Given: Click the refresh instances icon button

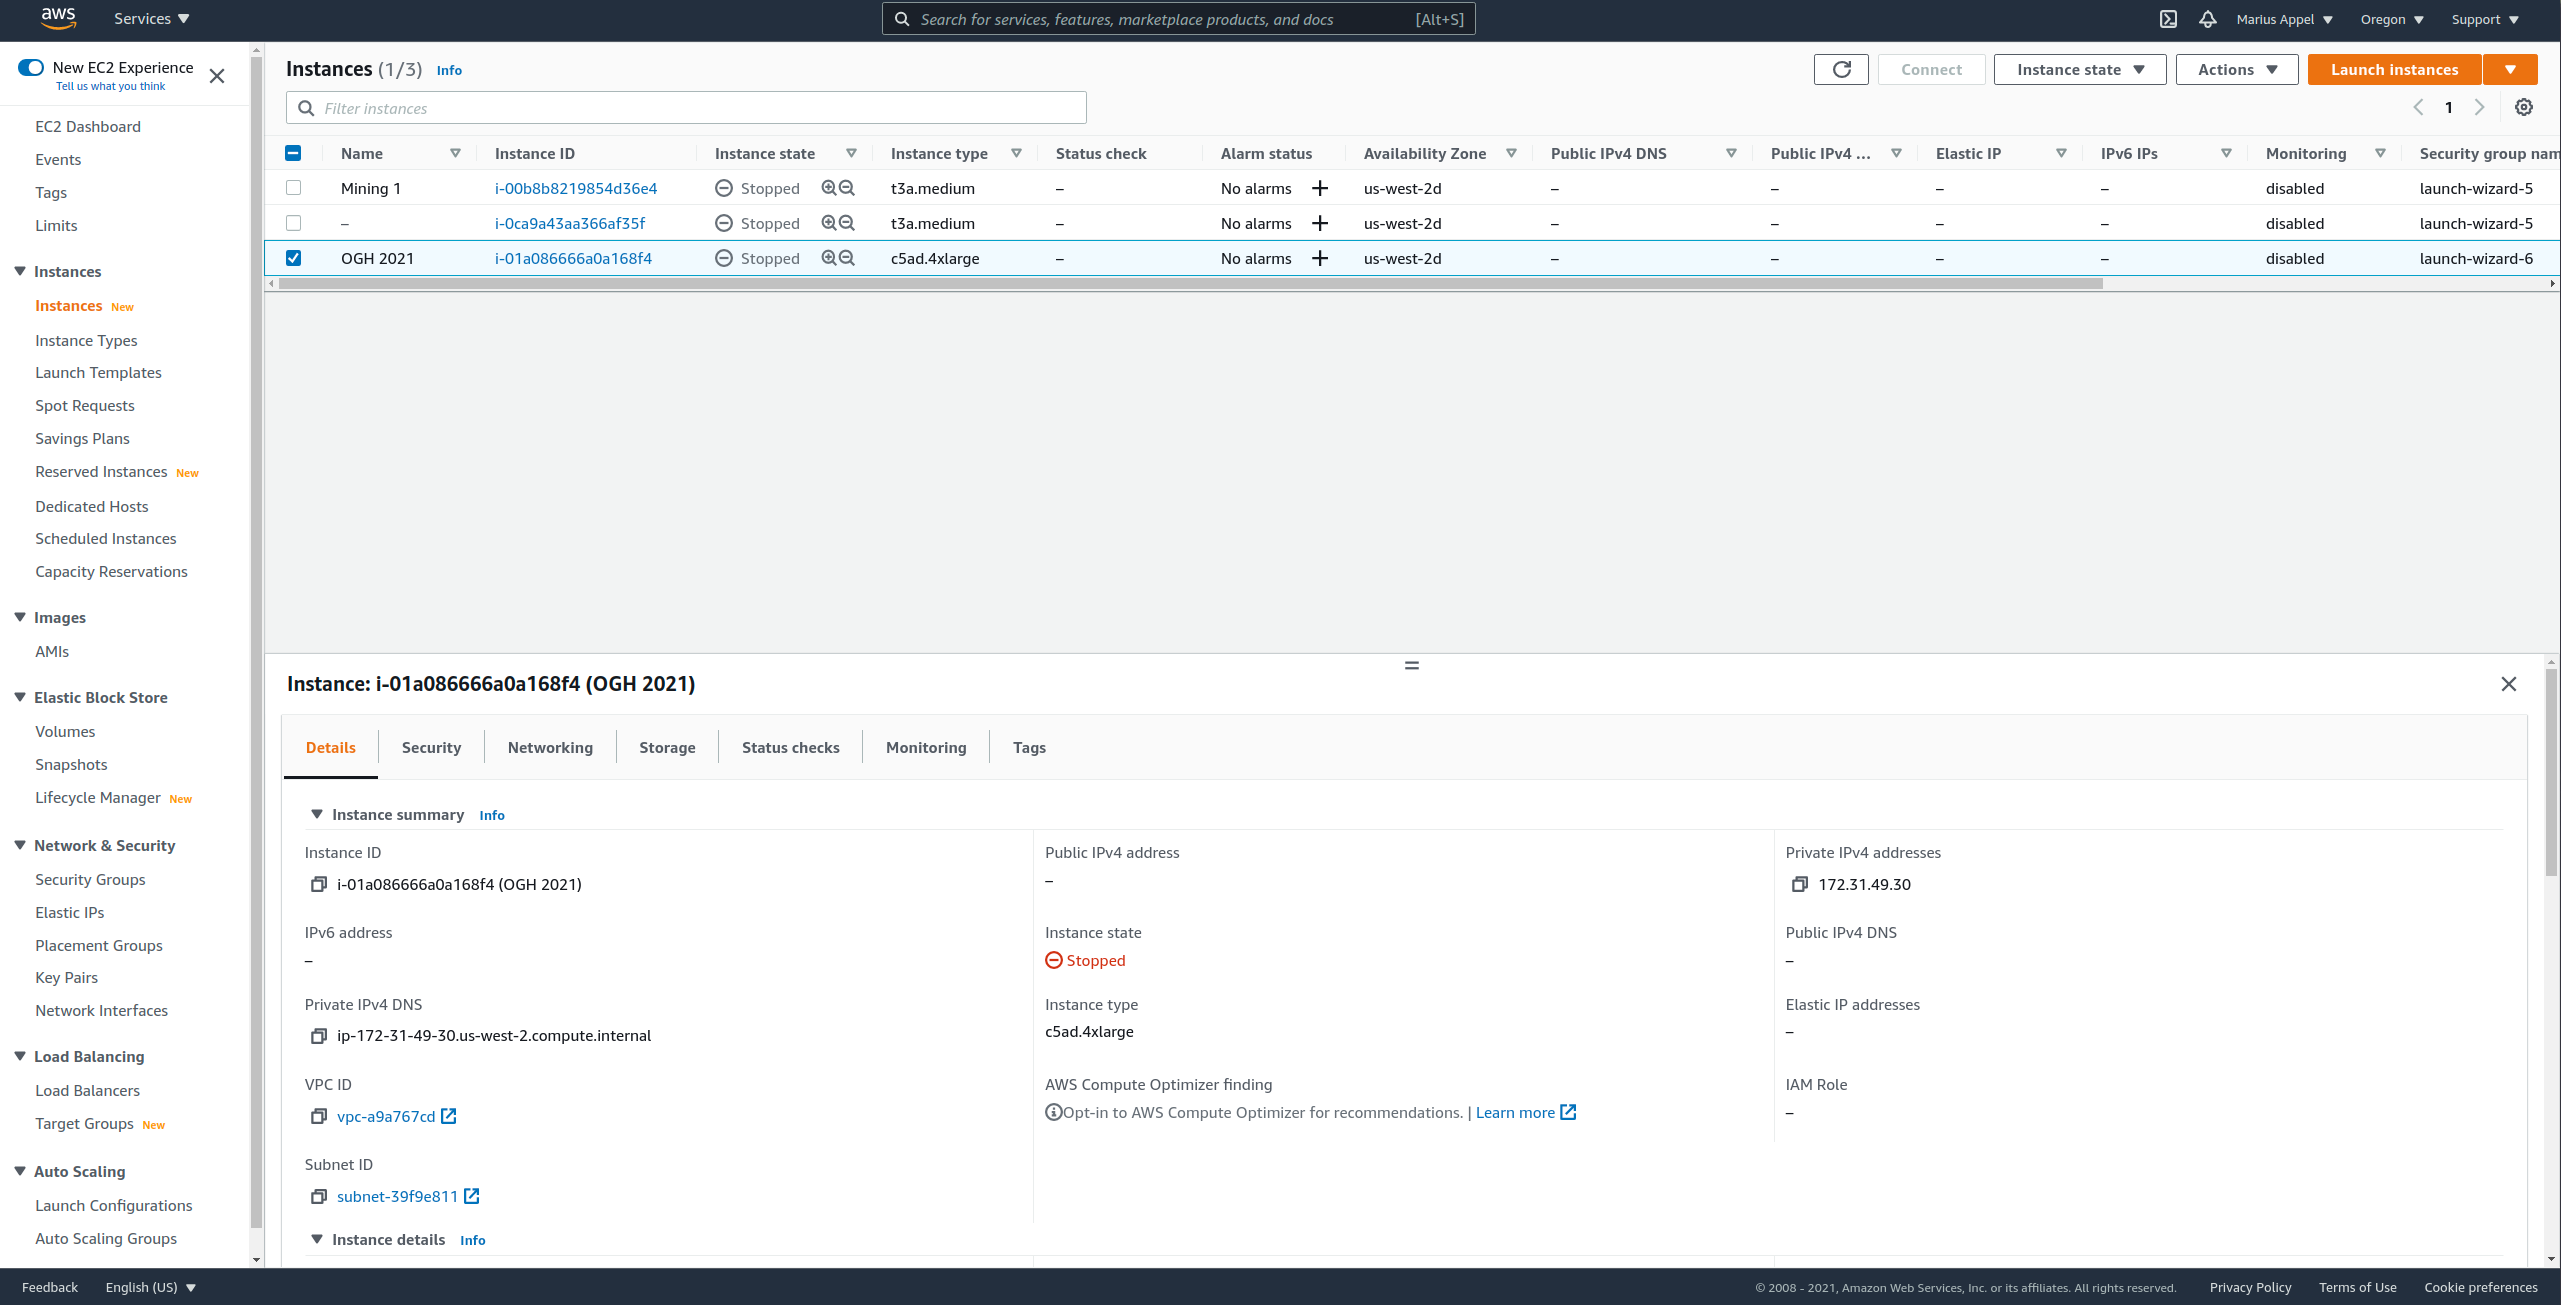Looking at the screenshot, I should coord(1841,69).
